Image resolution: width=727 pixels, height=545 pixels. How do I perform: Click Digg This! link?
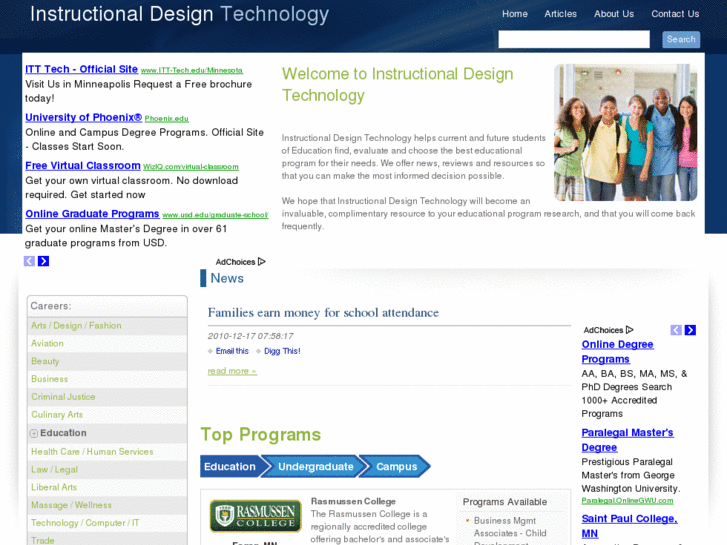(282, 351)
